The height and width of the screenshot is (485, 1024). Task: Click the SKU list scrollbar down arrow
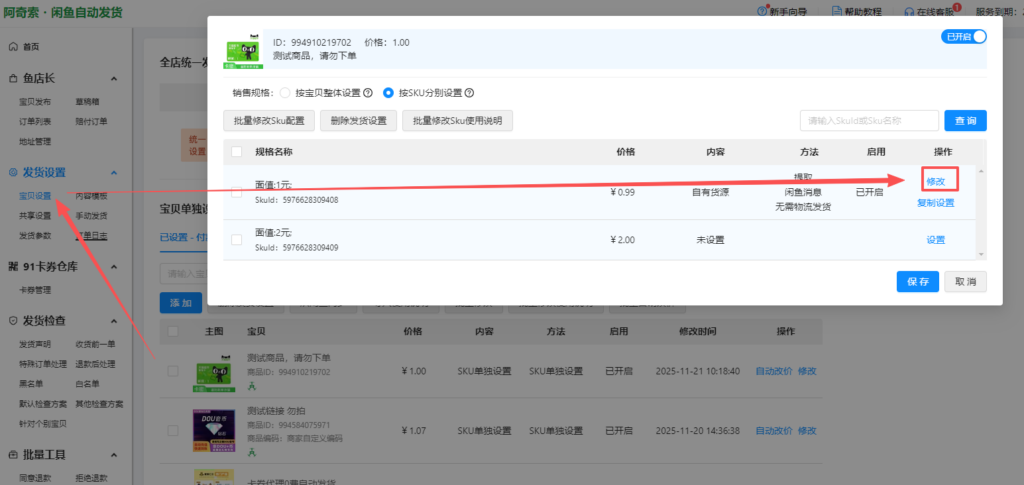[981, 254]
